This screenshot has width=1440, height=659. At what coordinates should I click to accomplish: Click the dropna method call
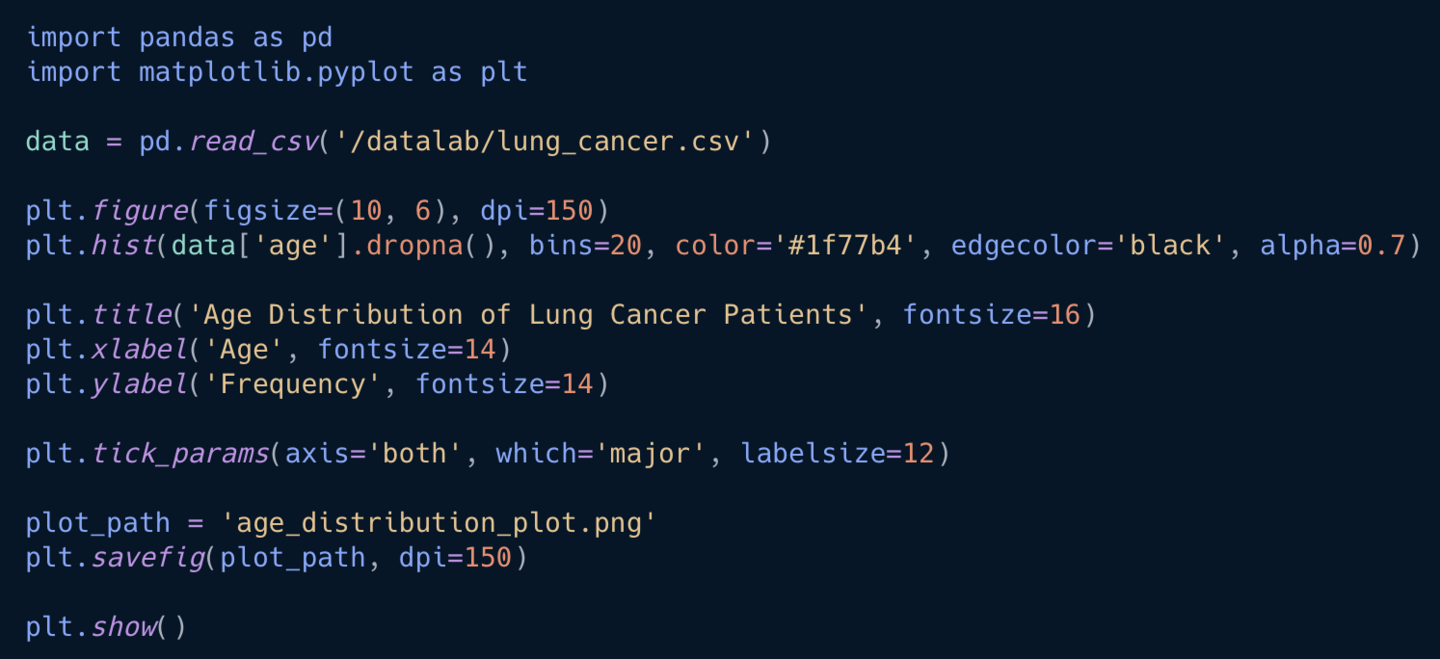pos(414,245)
